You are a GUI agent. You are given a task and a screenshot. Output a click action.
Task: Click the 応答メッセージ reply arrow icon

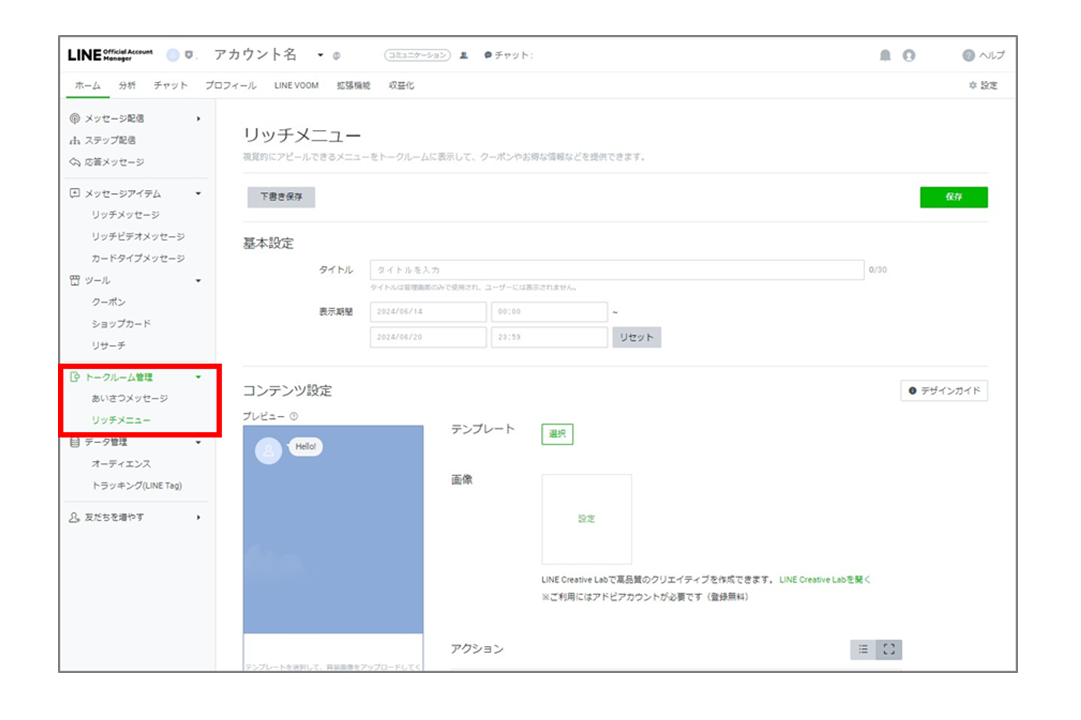click(x=74, y=162)
